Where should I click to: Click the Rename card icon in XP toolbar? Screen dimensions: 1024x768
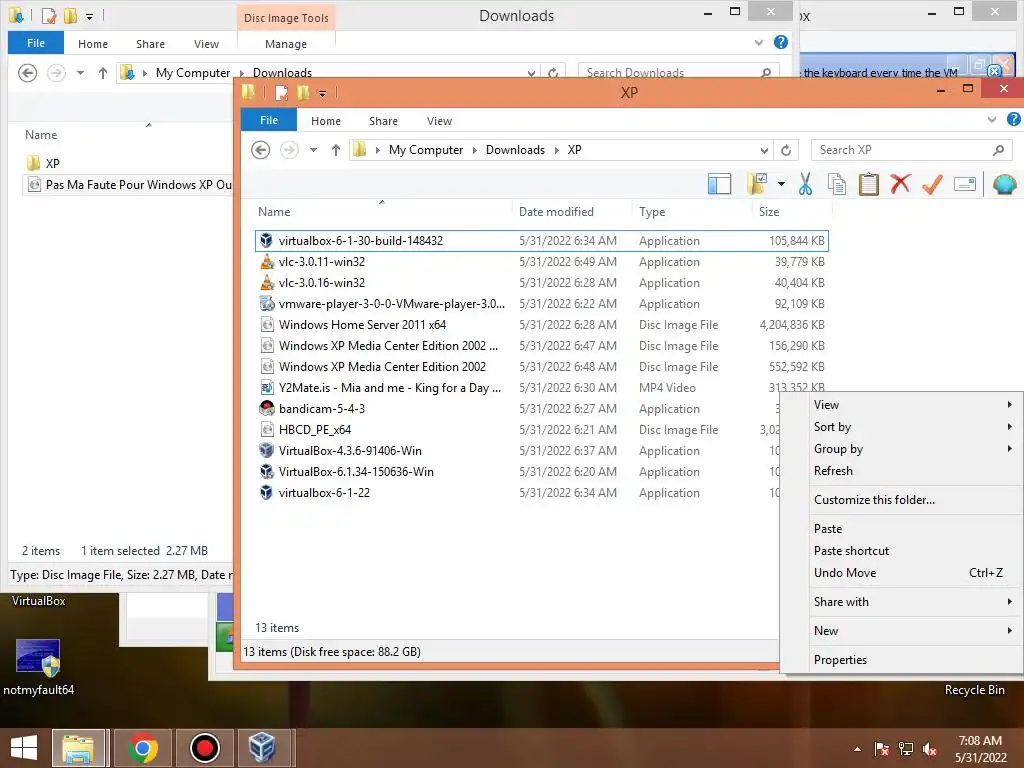965,184
